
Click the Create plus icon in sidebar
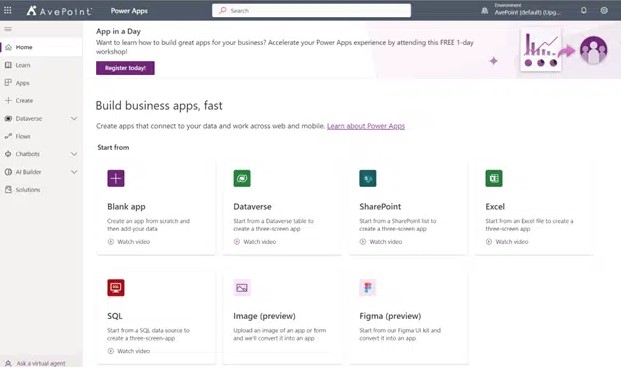click(8, 101)
